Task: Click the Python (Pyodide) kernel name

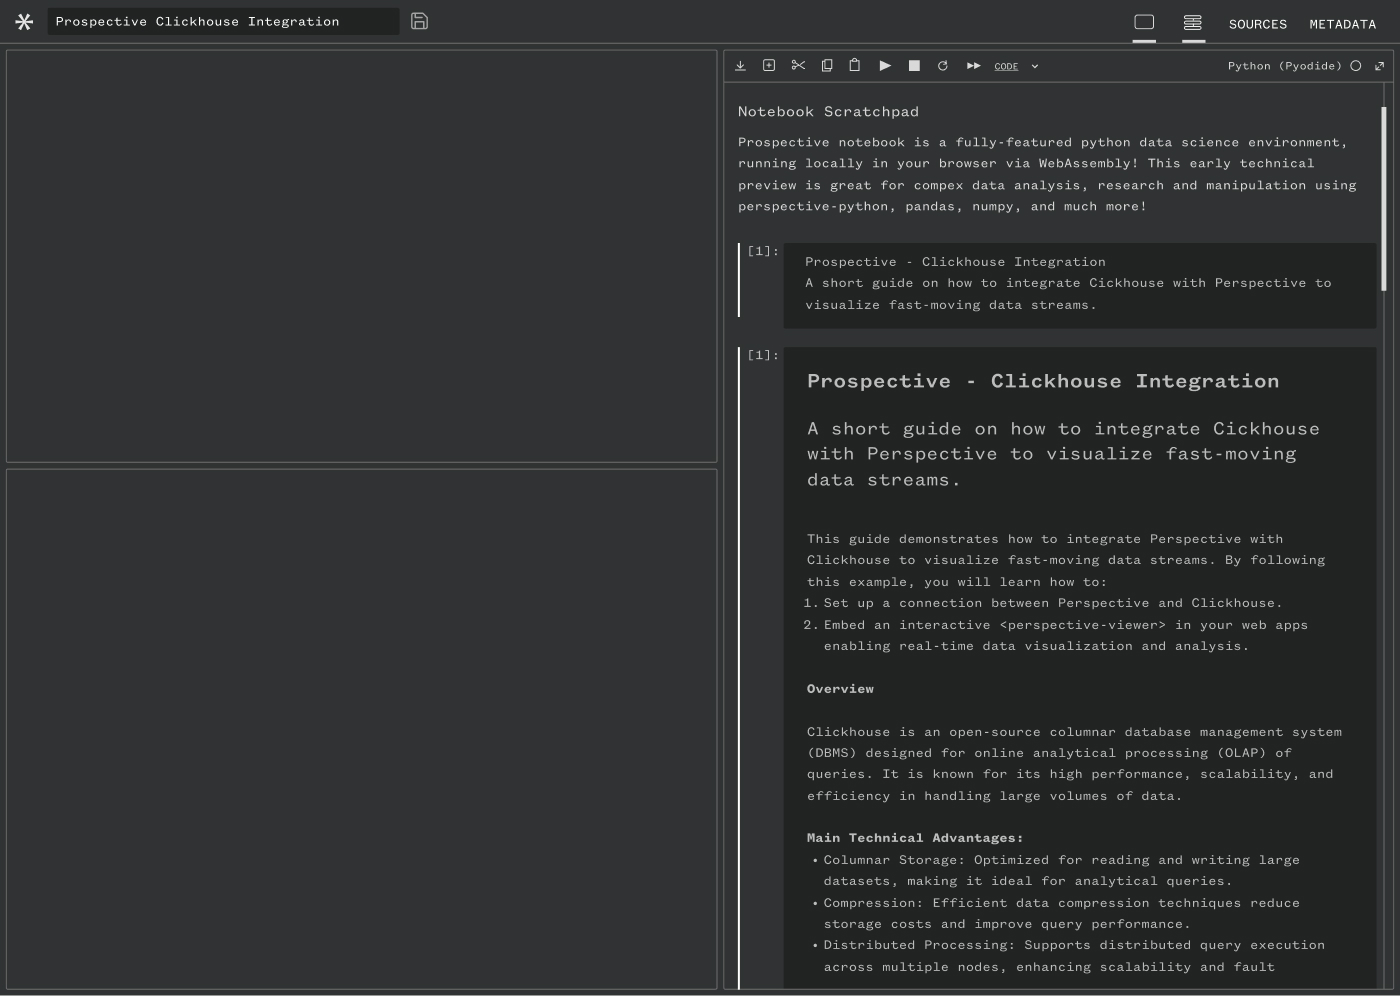Action: click(x=1284, y=66)
